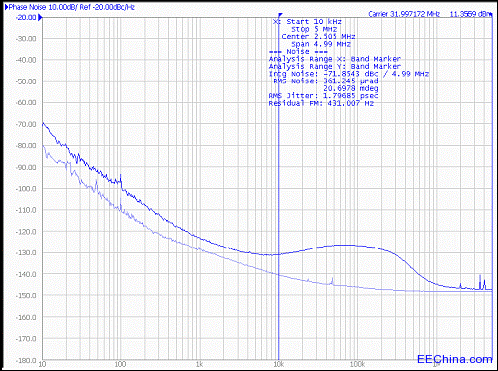Click the tallest spur near right edge of plot
This screenshot has height=371, width=498.
pos(480,276)
